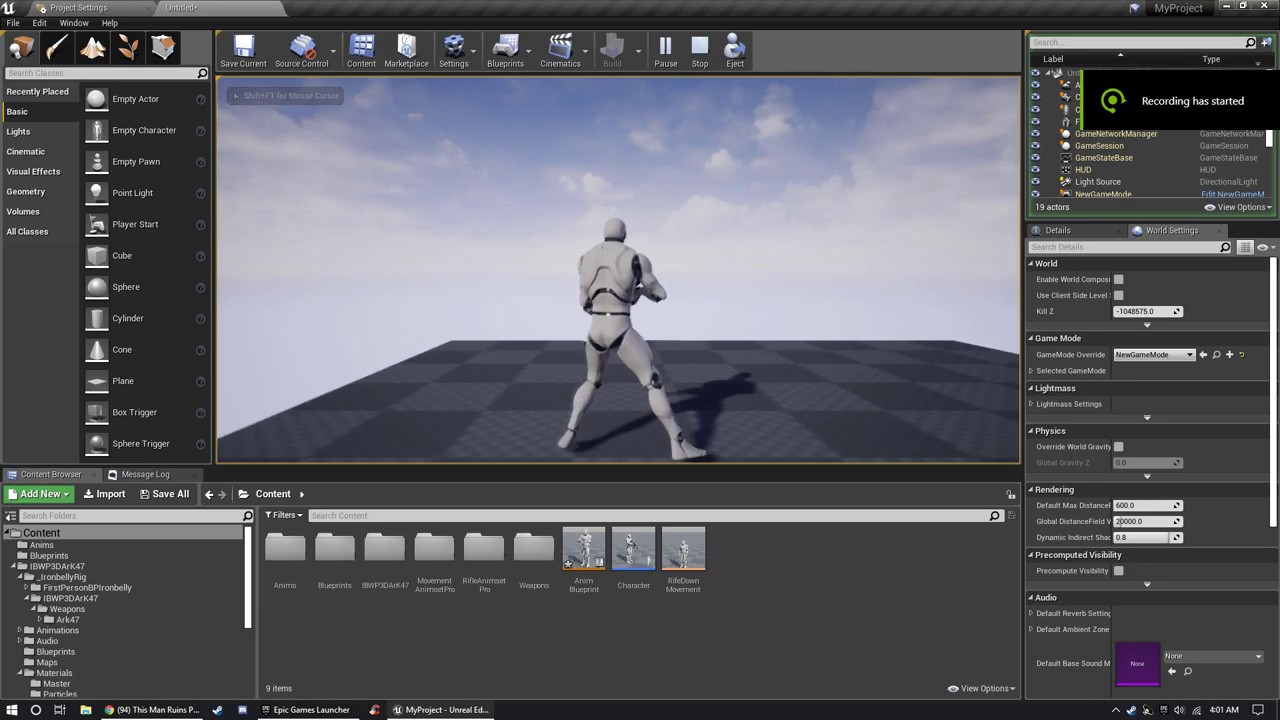Toggle visibility of GameNetworkManager actor

(x=1035, y=134)
